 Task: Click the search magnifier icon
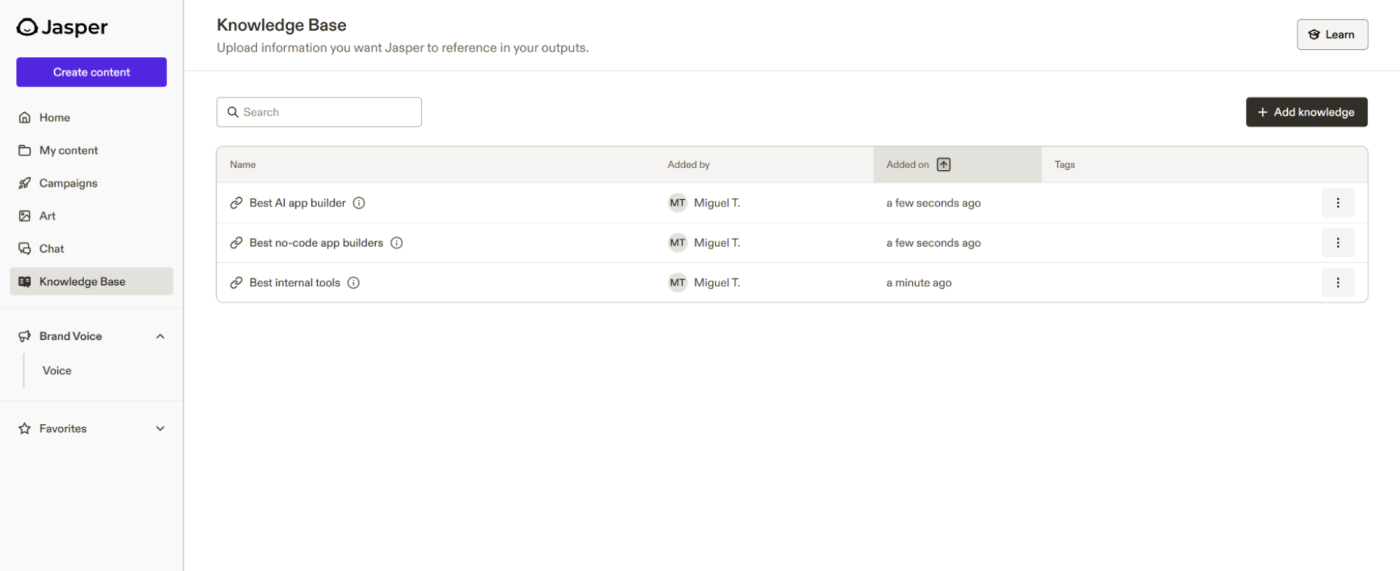pos(233,112)
